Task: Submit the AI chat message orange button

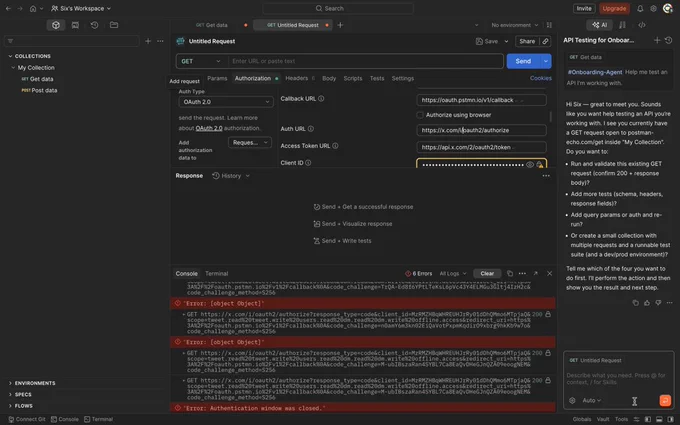Action: (665, 400)
